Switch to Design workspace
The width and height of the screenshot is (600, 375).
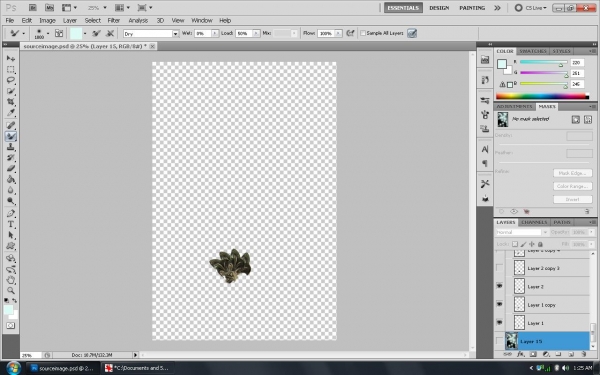click(439, 8)
